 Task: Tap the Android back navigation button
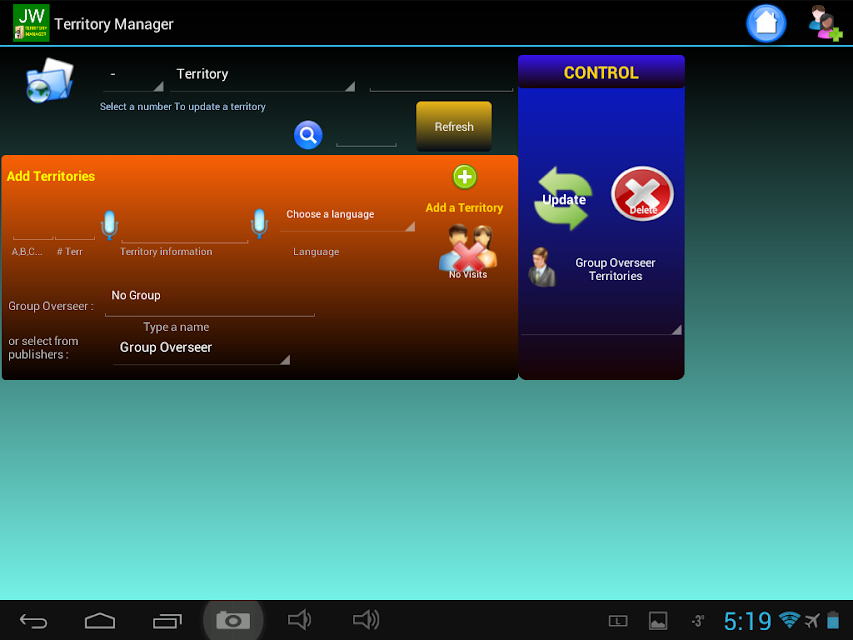[34, 620]
